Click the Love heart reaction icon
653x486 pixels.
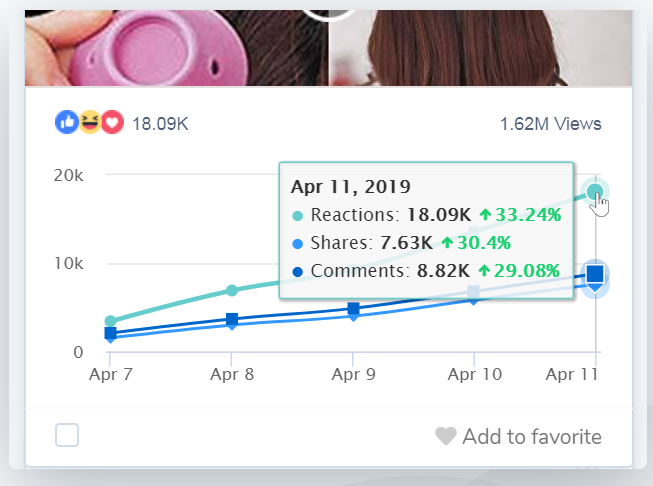(111, 122)
